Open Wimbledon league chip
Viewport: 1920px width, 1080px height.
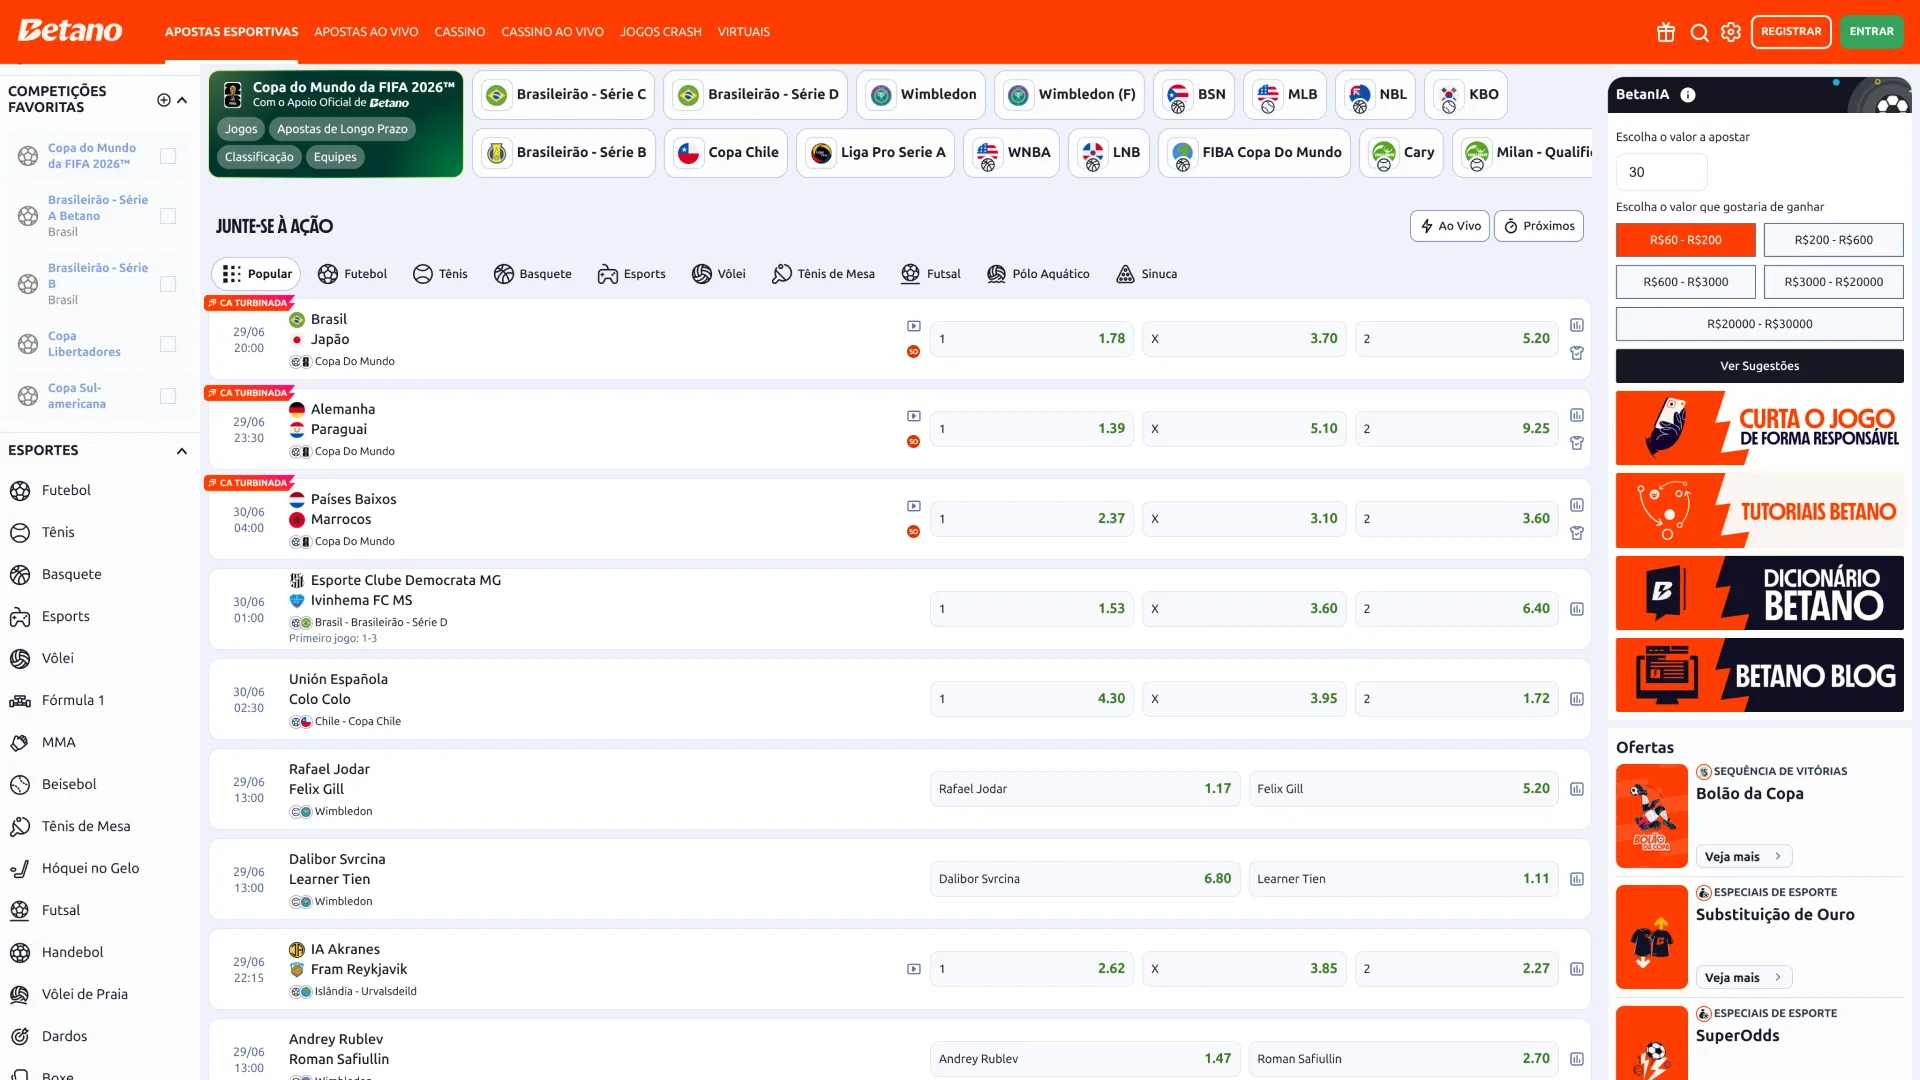pyautogui.click(x=921, y=95)
